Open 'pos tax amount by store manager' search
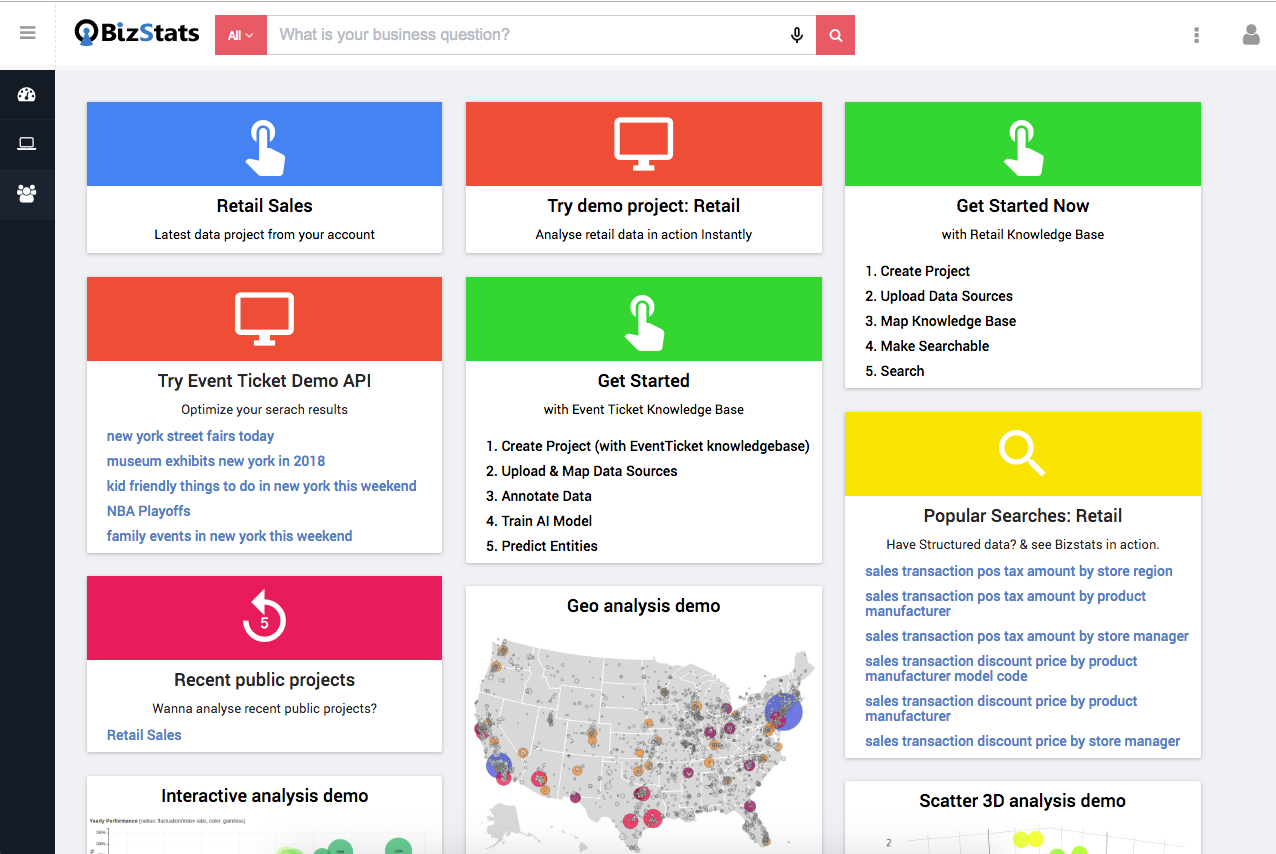This screenshot has height=854, width=1276. click(1027, 636)
